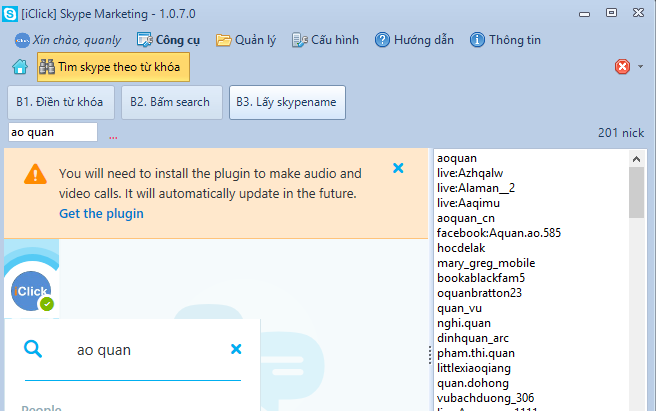Click the vertical splitter grip dots
The width and height of the screenshot is (656, 411).
430,355
